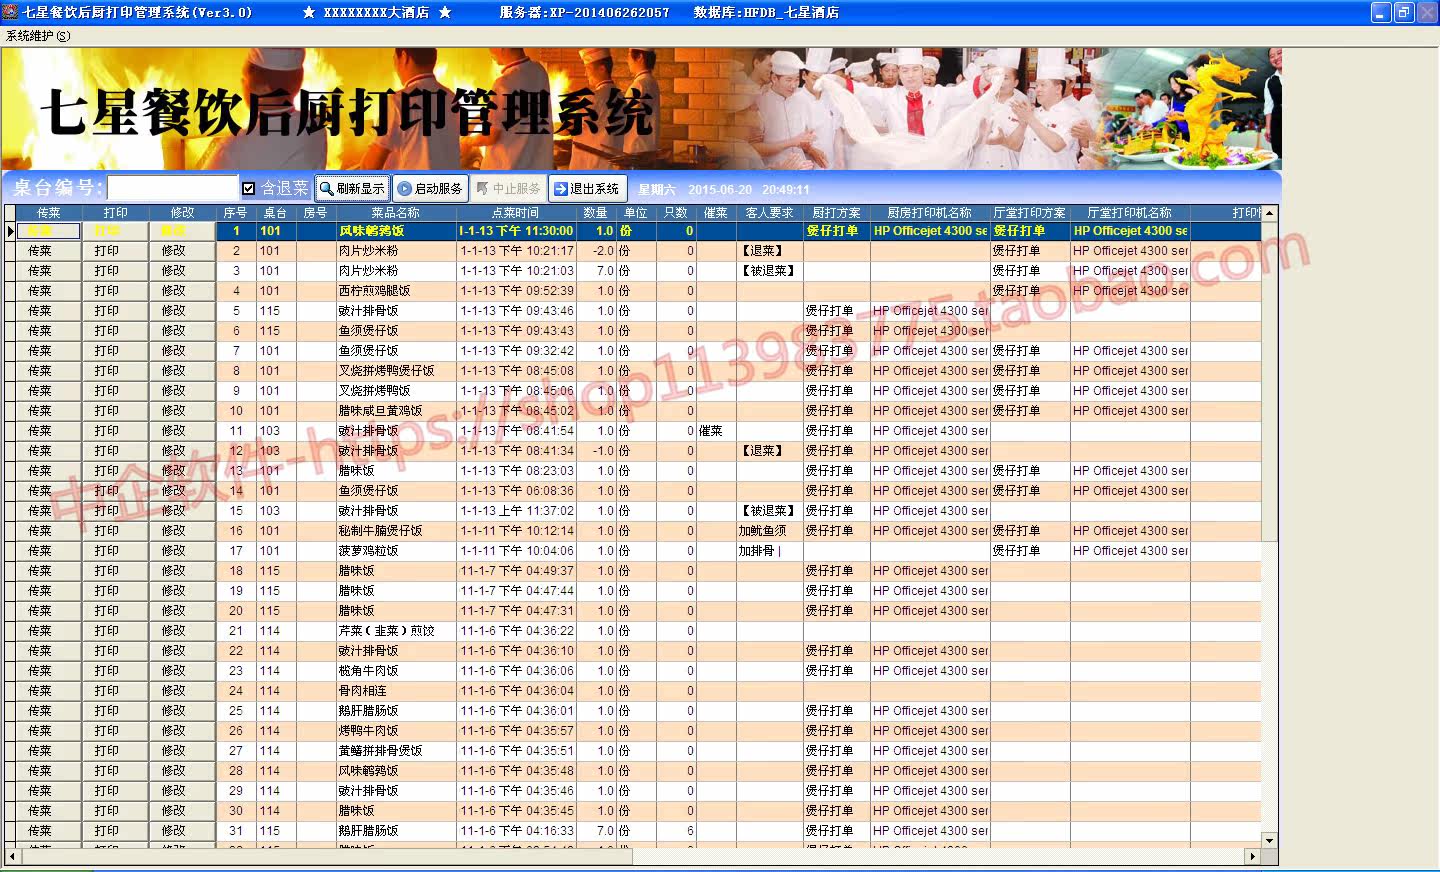1440x872 pixels.
Task: Click the horizontal scrollbar left arrow
Action: click(x=12, y=857)
